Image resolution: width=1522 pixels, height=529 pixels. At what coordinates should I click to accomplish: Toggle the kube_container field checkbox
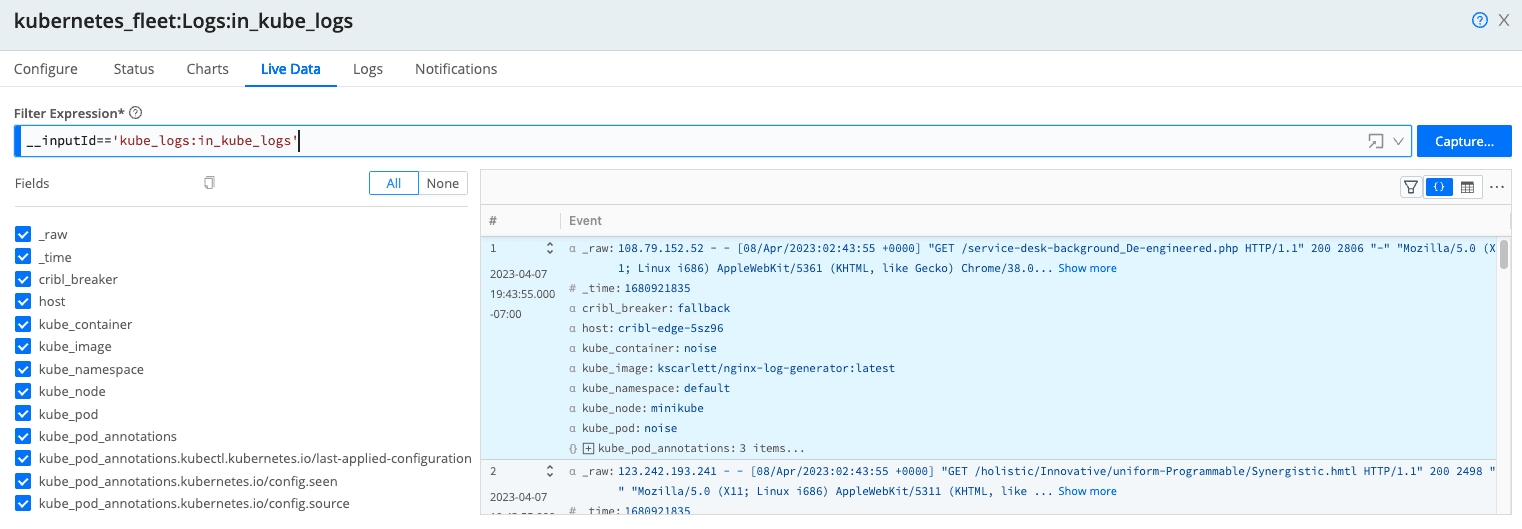coord(24,324)
